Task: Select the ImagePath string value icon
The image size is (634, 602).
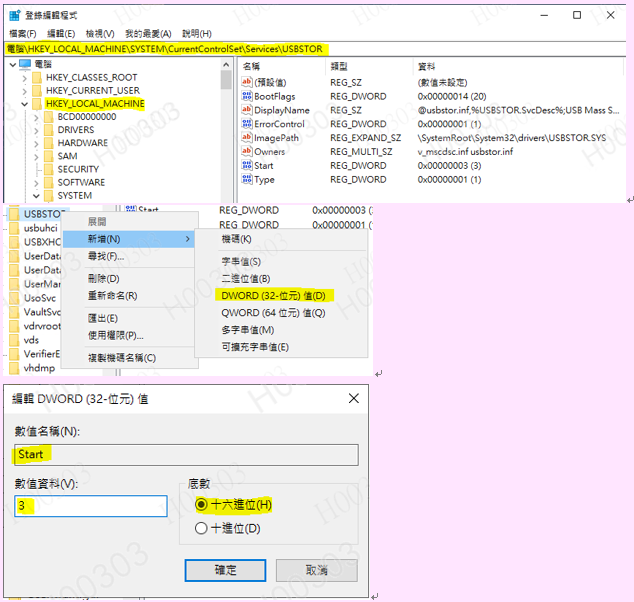Action: click(x=247, y=137)
